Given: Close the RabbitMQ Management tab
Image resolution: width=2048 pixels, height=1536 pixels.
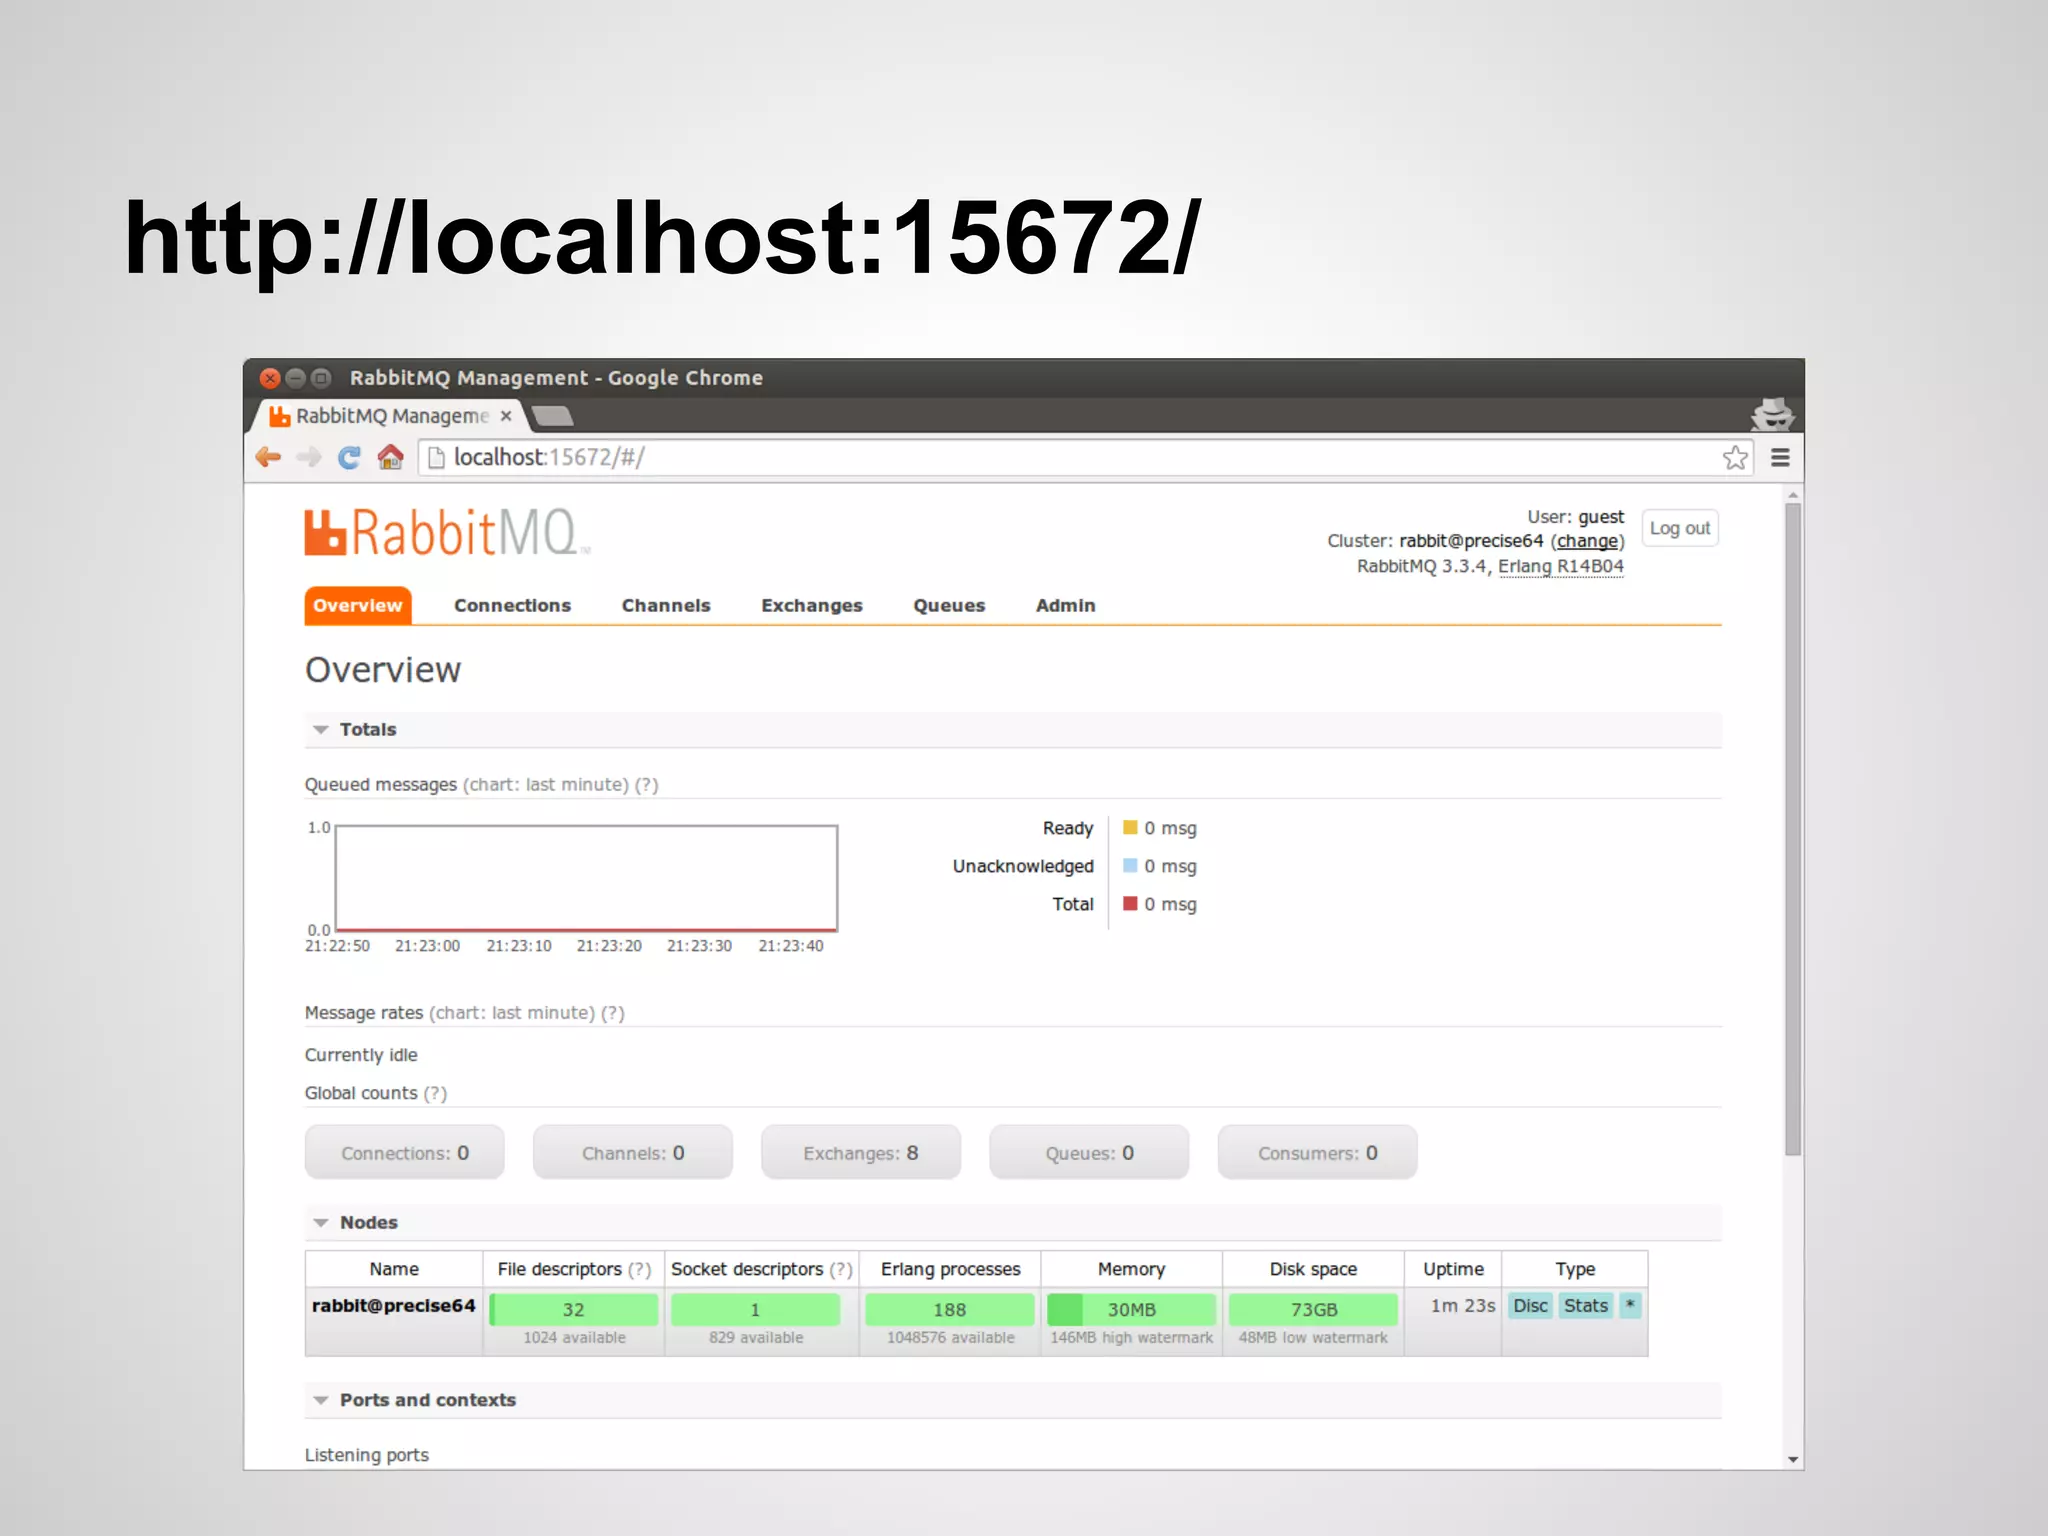Looking at the screenshot, I should 506,416.
